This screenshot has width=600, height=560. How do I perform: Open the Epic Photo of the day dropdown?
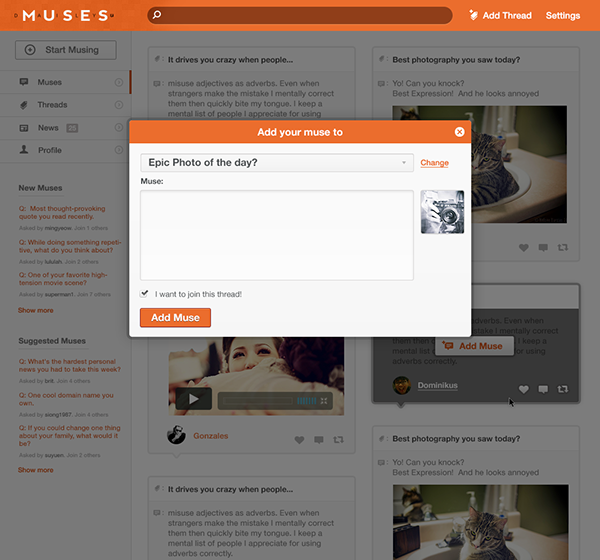pos(277,163)
